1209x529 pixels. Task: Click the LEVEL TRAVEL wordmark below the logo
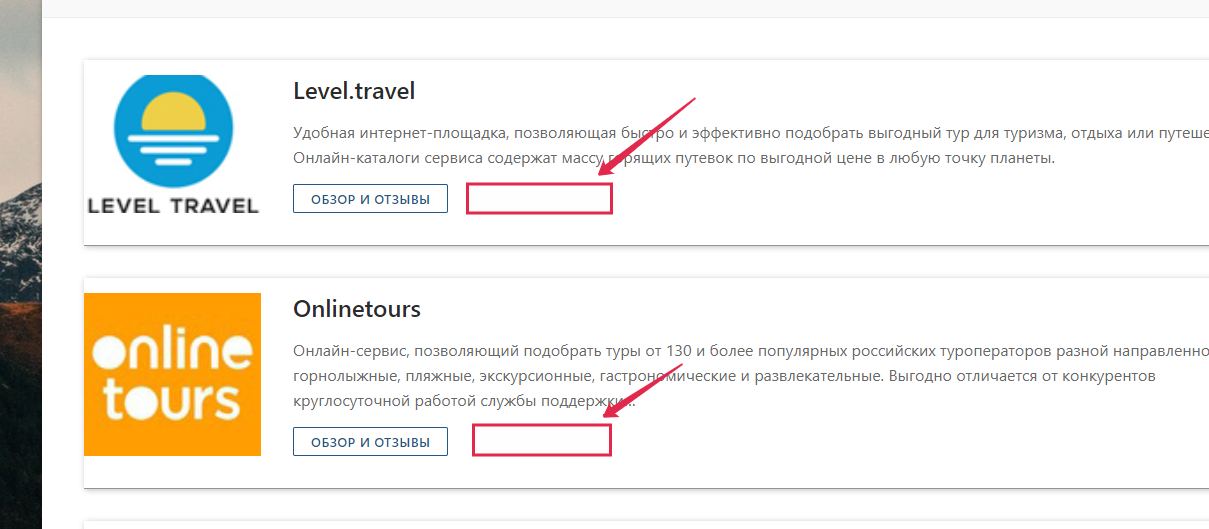pyautogui.click(x=173, y=206)
